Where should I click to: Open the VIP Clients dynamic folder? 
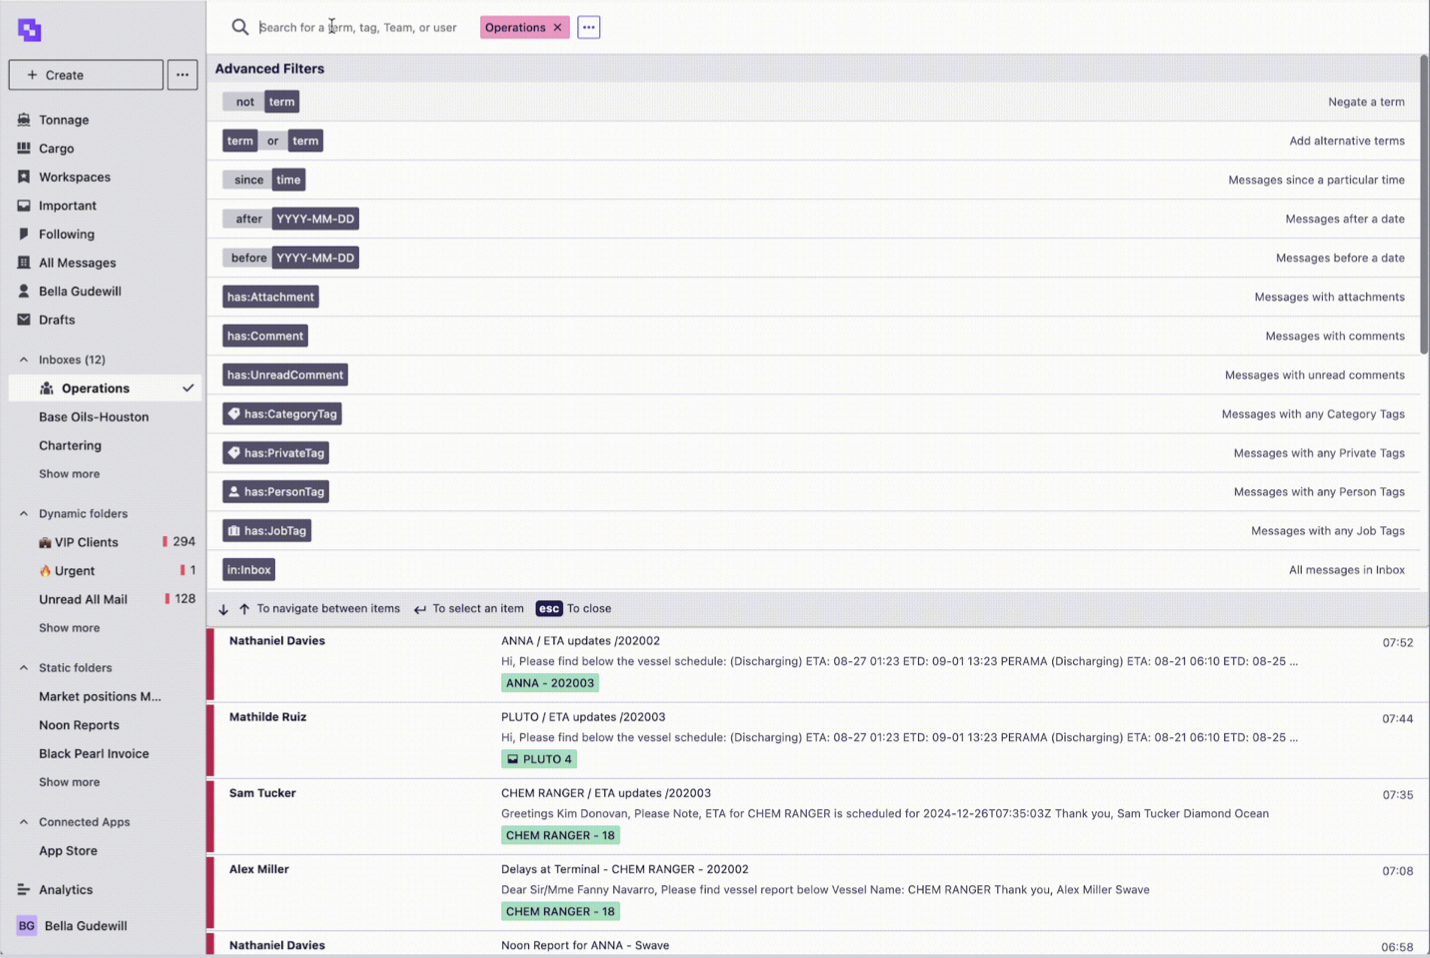[x=86, y=542]
